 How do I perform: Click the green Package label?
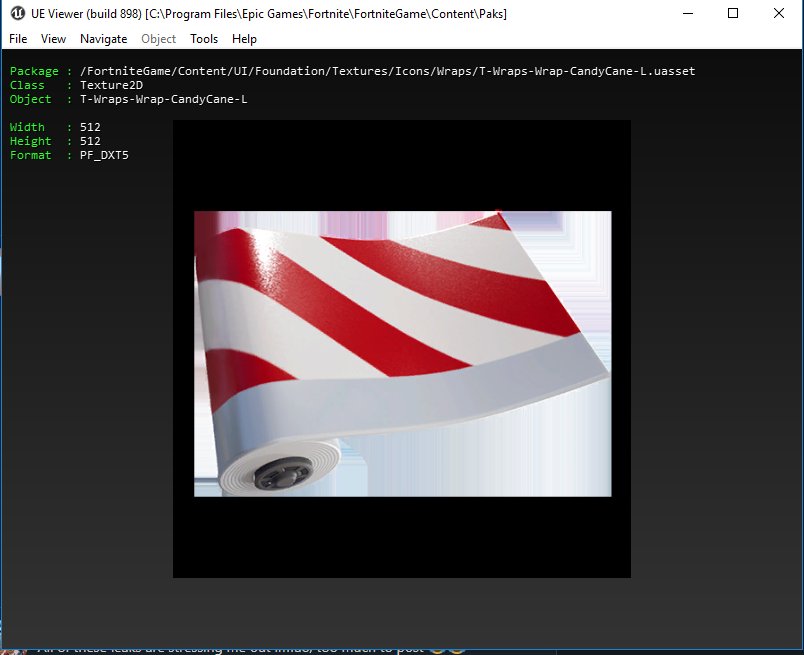pos(34,71)
